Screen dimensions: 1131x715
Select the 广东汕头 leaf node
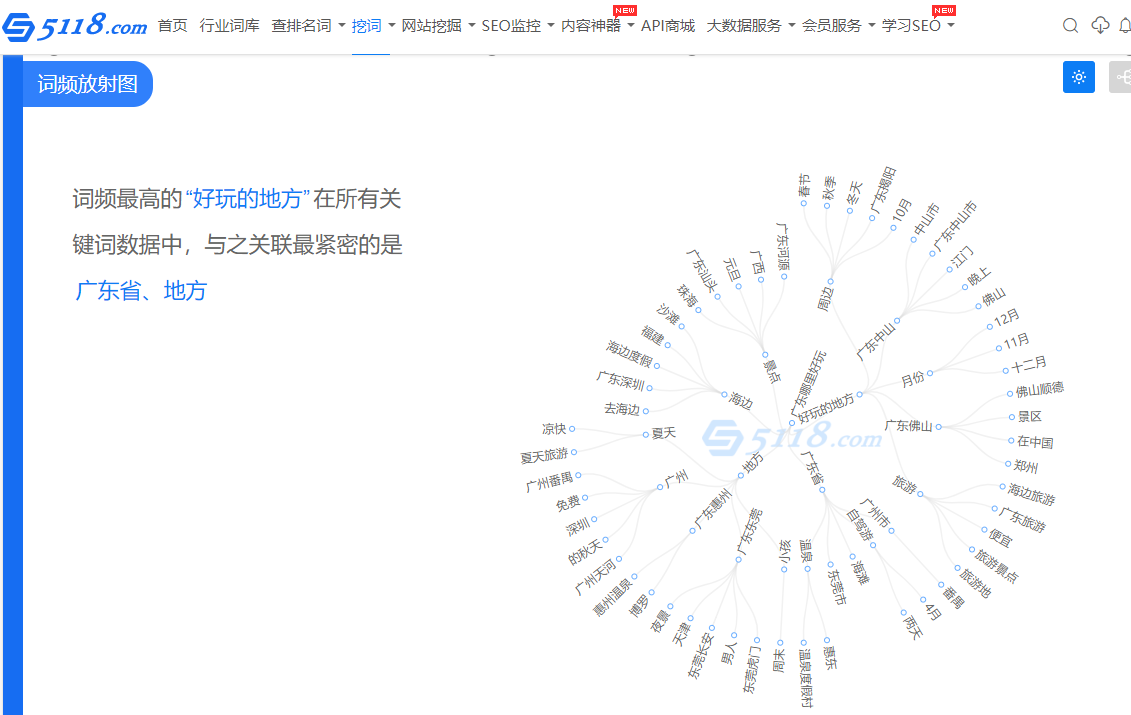(x=702, y=271)
